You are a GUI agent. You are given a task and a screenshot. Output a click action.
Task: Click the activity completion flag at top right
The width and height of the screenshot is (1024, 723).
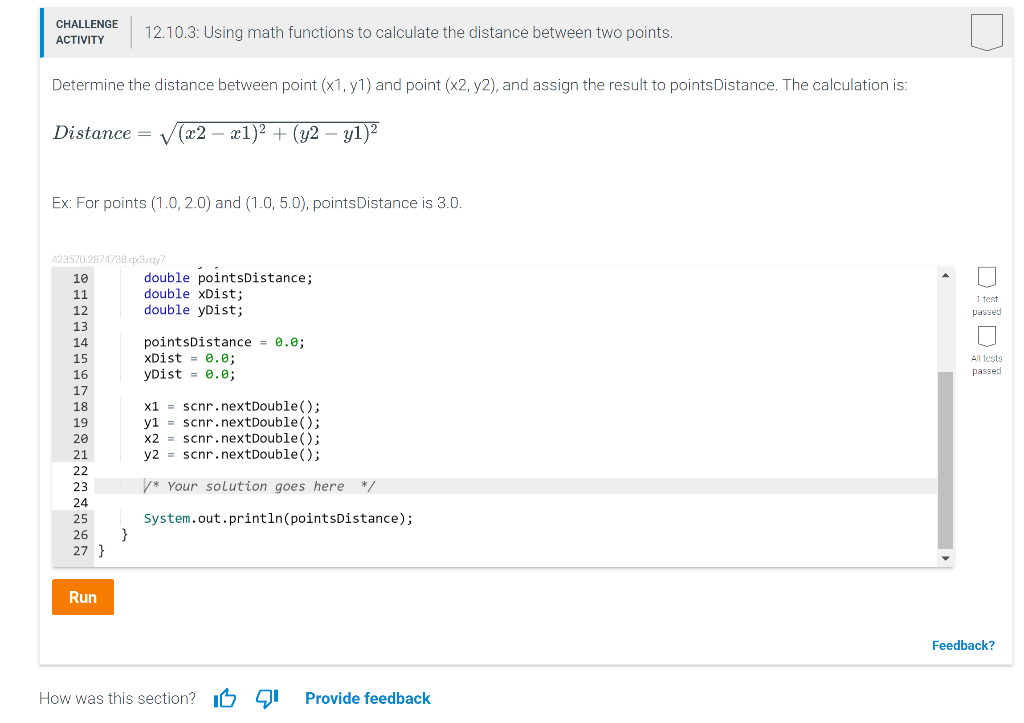point(987,31)
